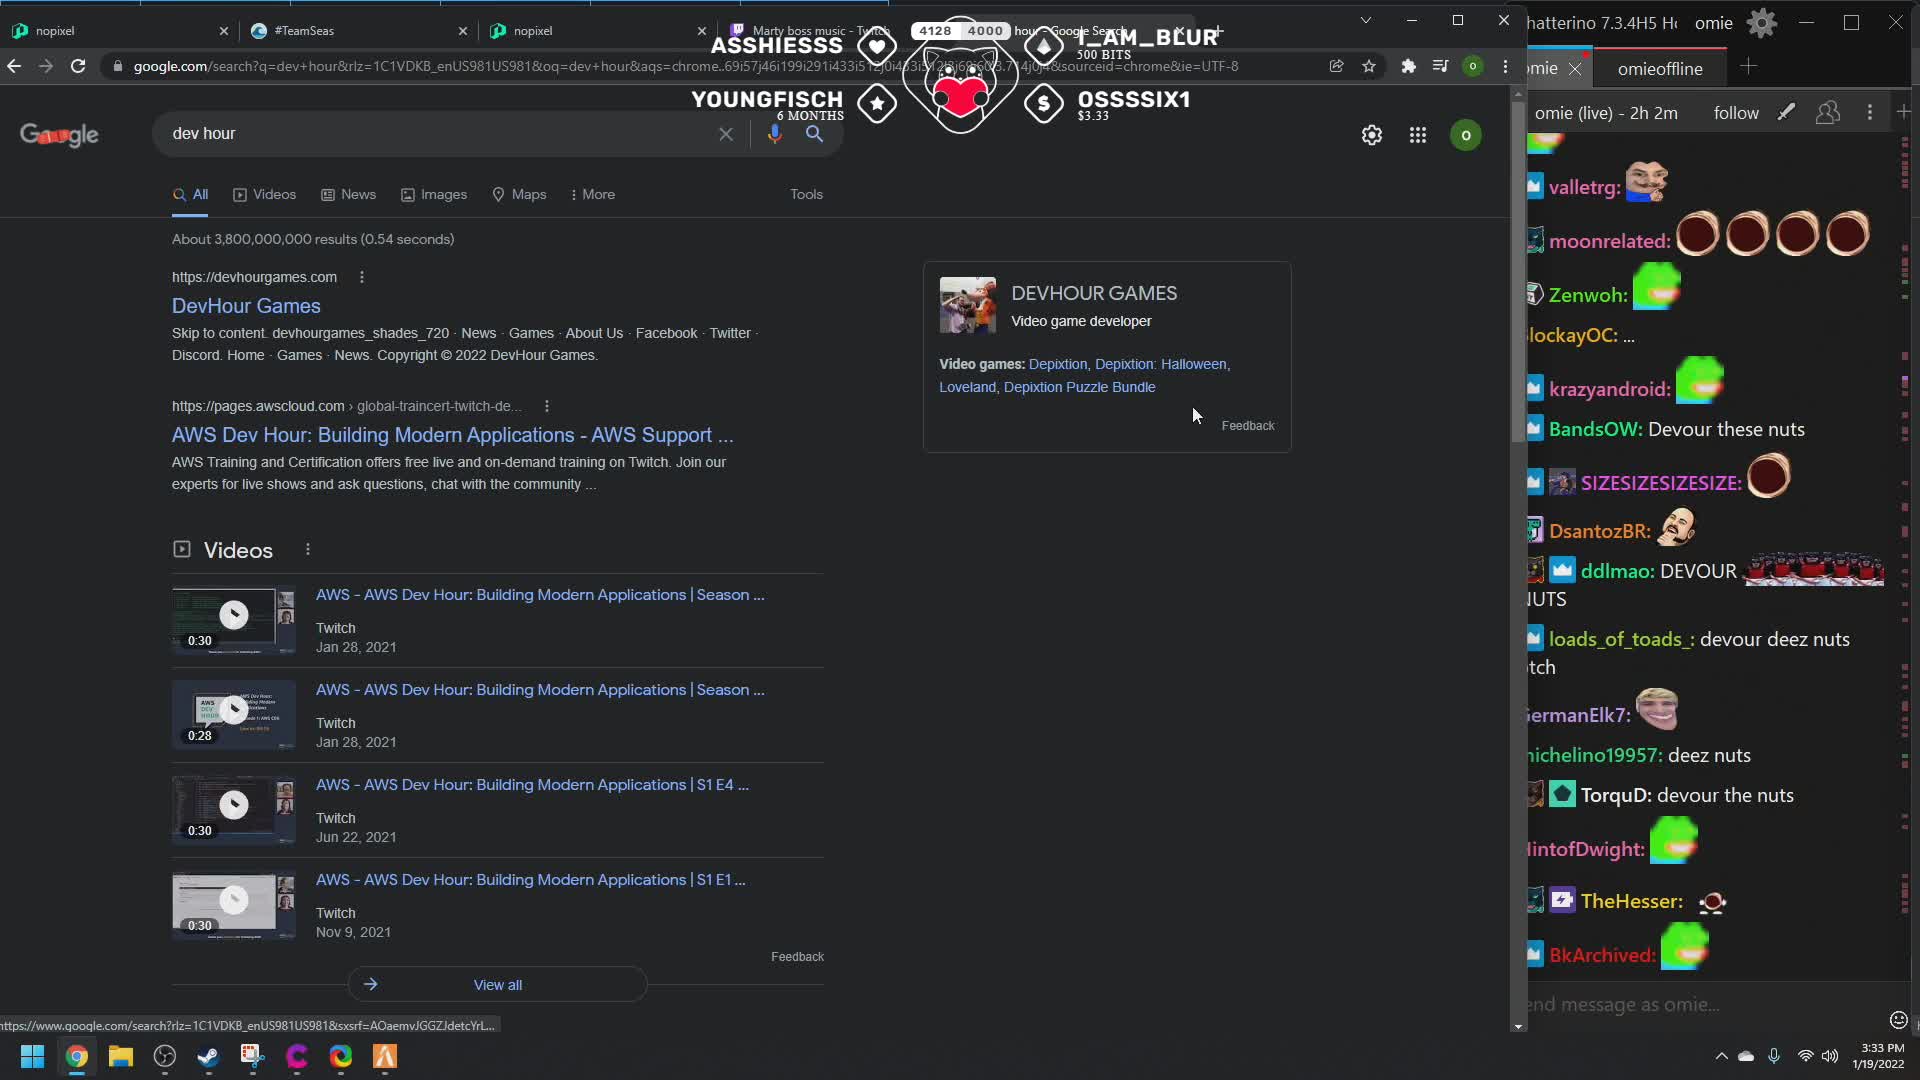Open Snipping Tool from the taskbar
Viewport: 1920px width, 1080px height.
tap(252, 1056)
